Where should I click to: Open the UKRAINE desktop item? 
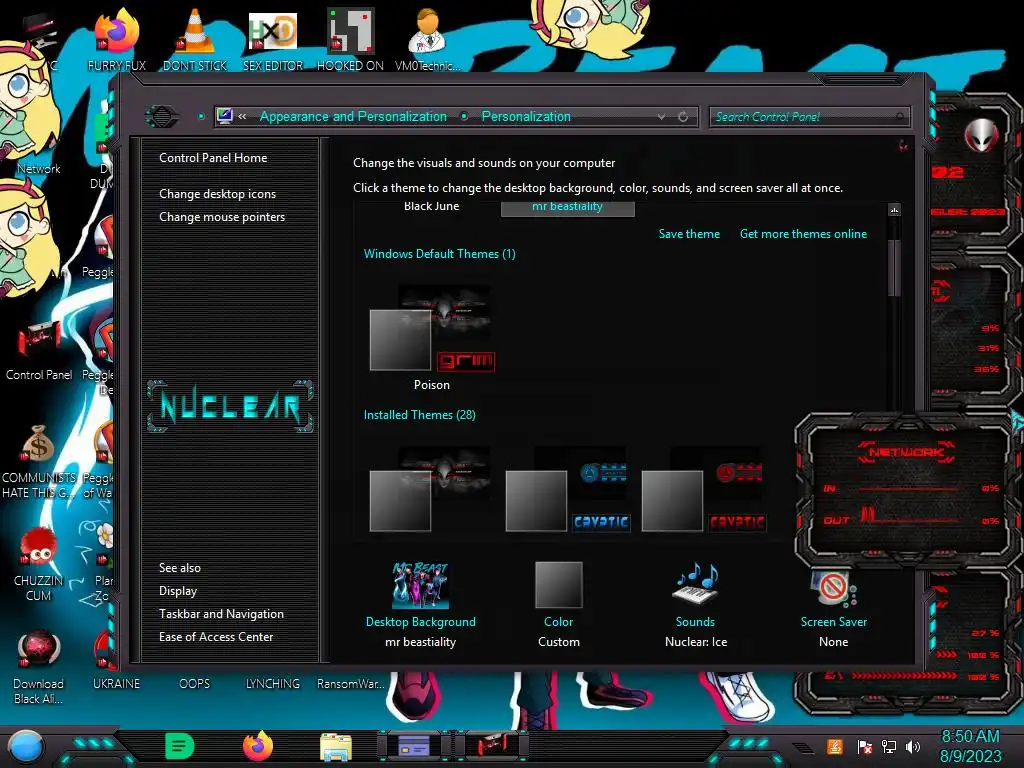pyautogui.click(x=116, y=684)
